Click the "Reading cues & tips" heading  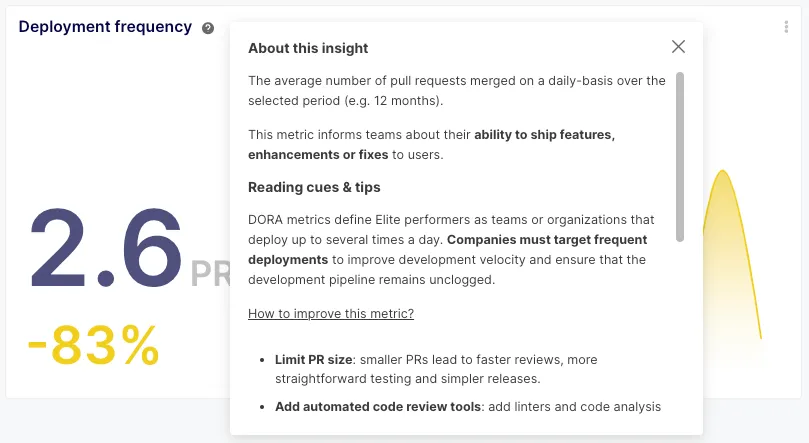click(314, 187)
